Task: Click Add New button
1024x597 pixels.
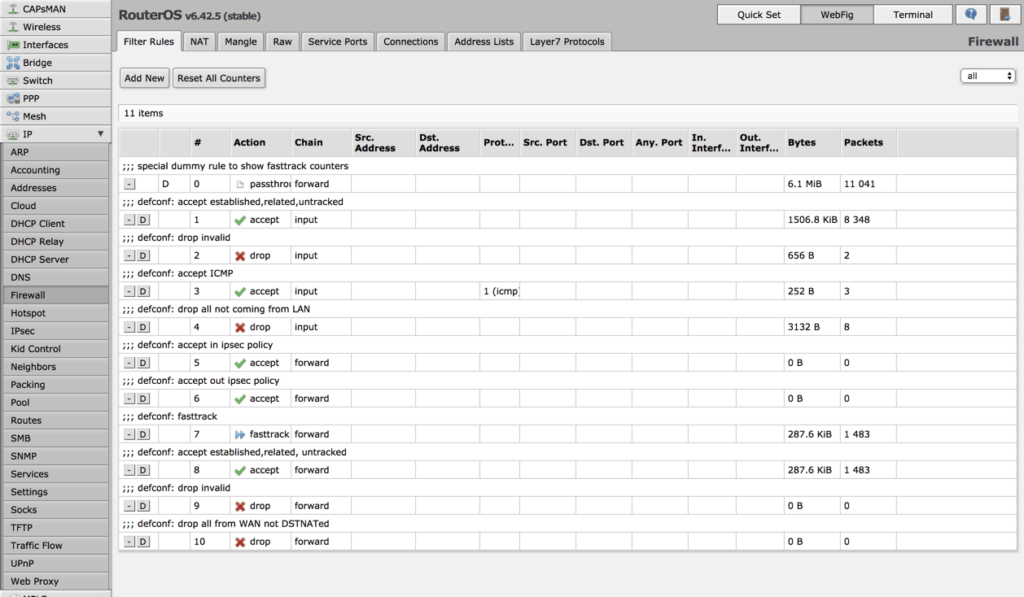Action: coord(144,78)
